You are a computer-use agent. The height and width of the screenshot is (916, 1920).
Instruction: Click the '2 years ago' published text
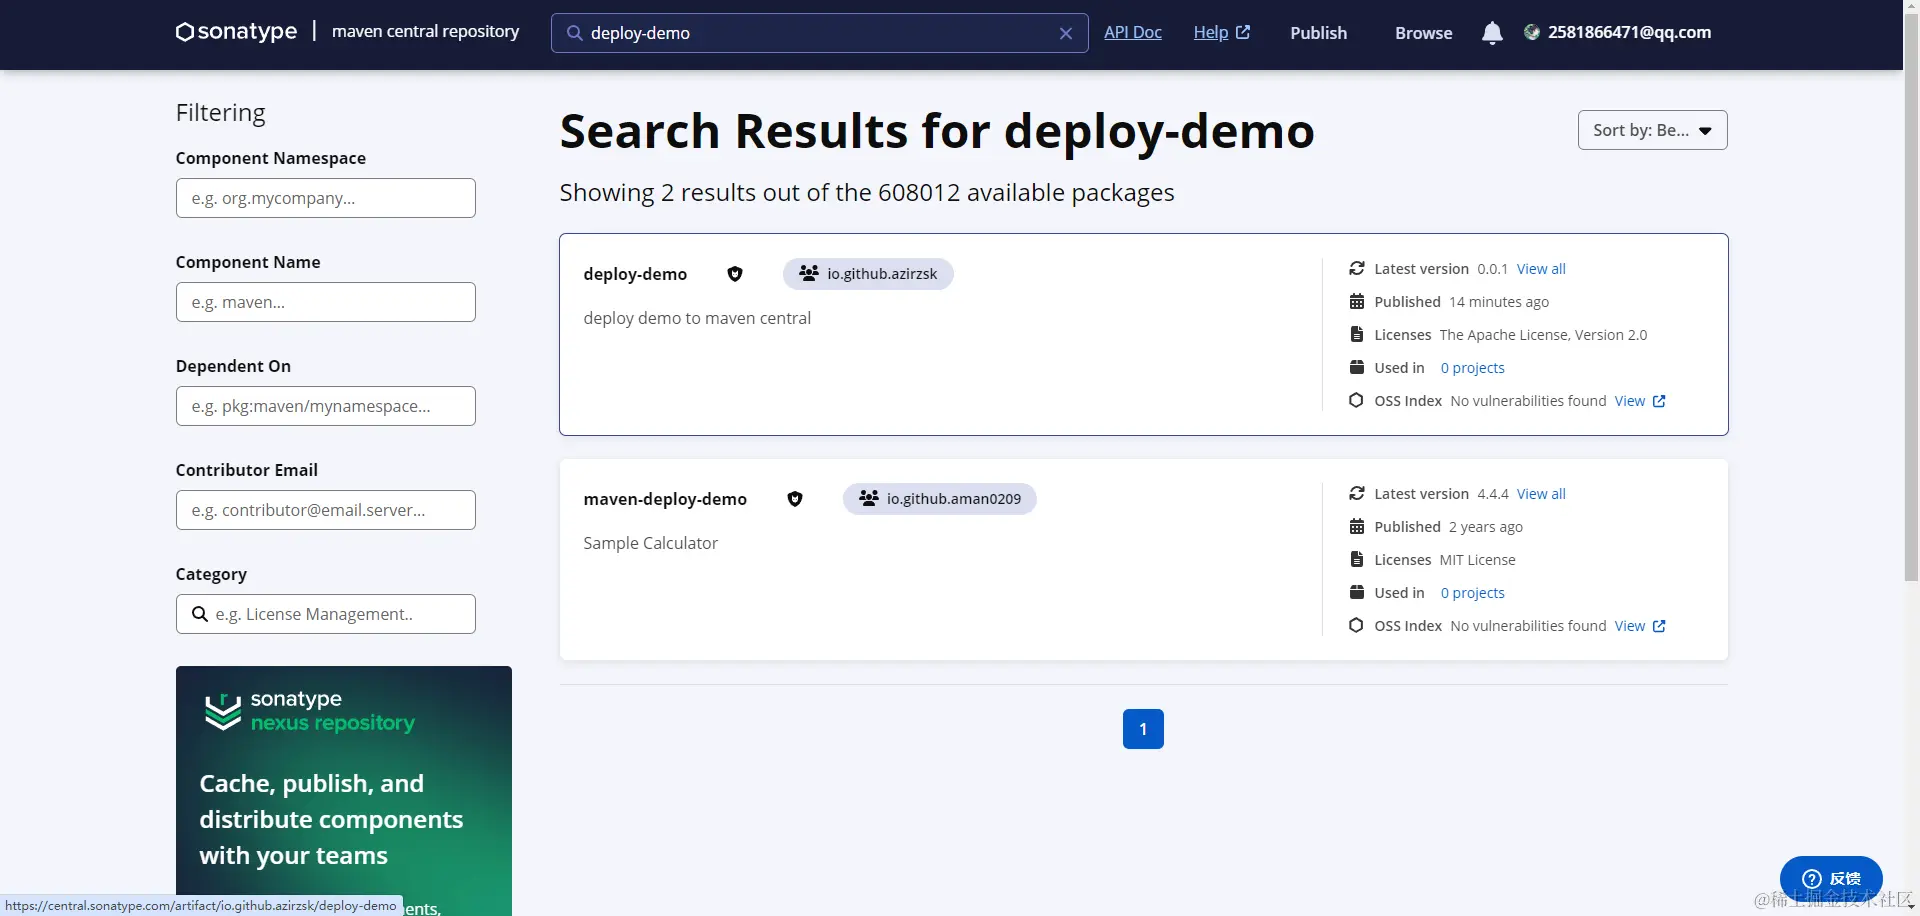click(1485, 527)
